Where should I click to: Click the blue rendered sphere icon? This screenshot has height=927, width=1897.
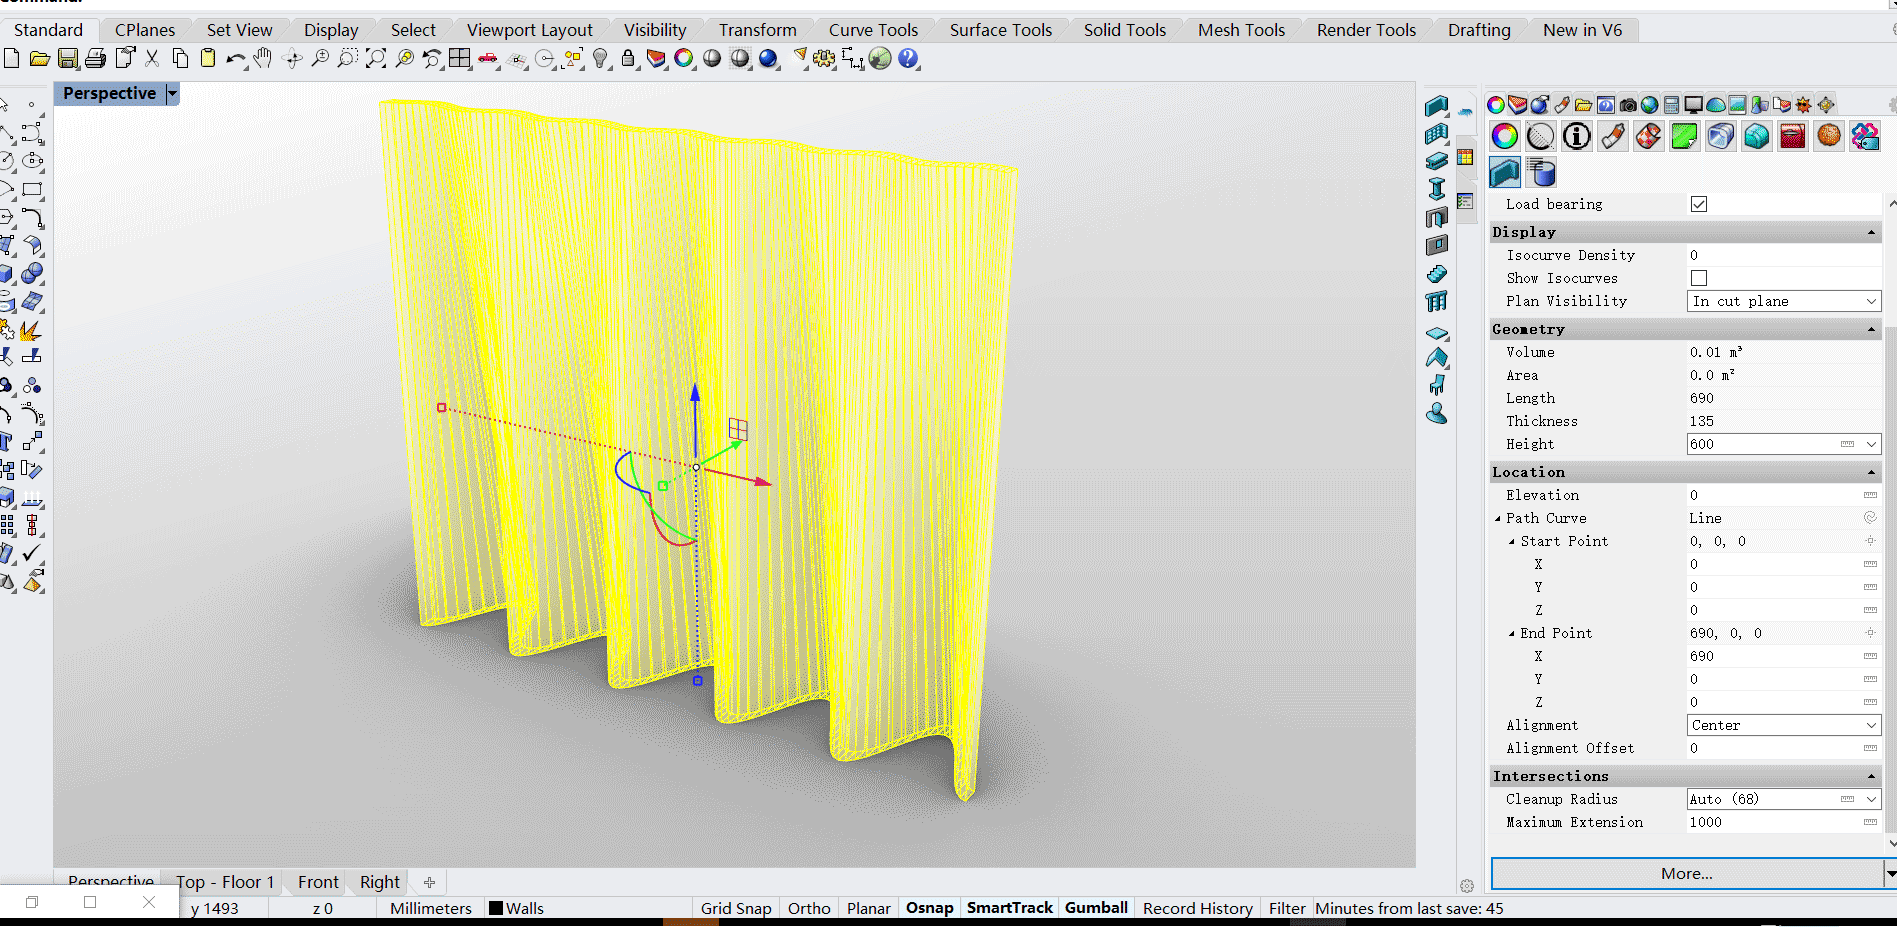pyautogui.click(x=768, y=59)
